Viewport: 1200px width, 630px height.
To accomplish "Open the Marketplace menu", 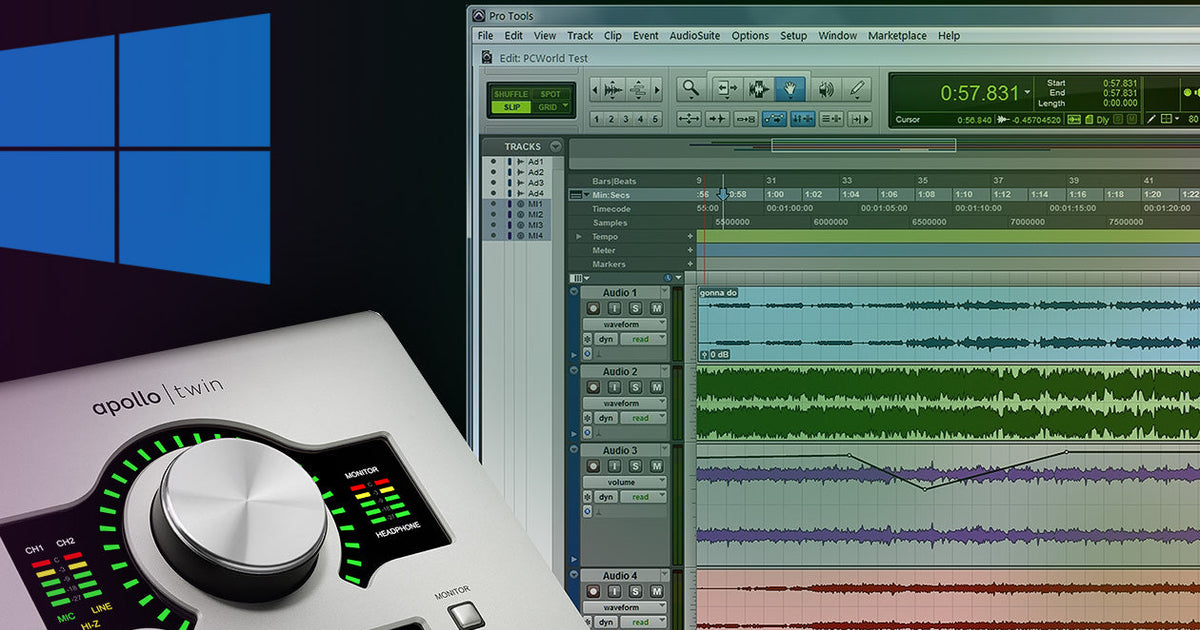I will (x=897, y=36).
